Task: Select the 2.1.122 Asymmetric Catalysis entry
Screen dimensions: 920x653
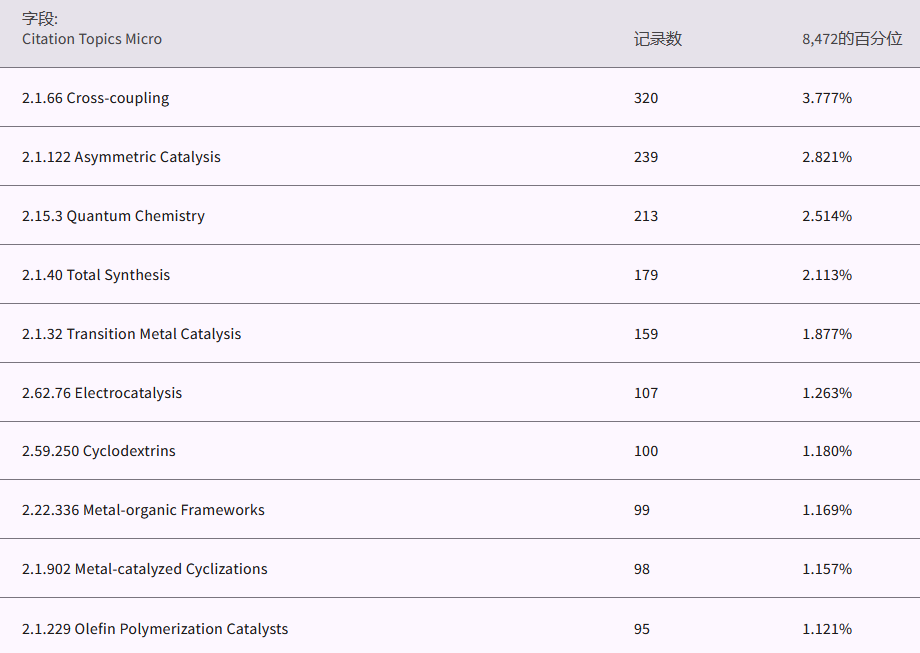Action: [121, 157]
